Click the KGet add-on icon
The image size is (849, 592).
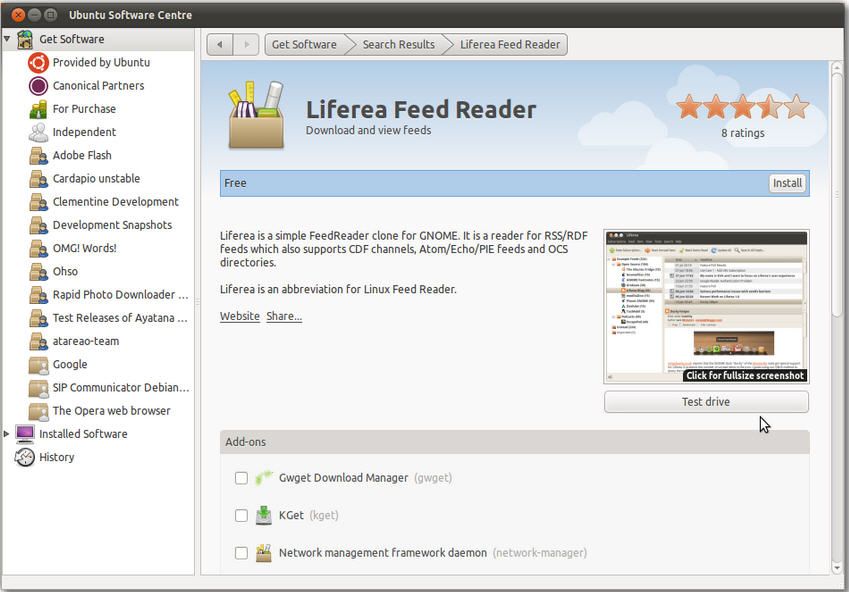point(264,515)
